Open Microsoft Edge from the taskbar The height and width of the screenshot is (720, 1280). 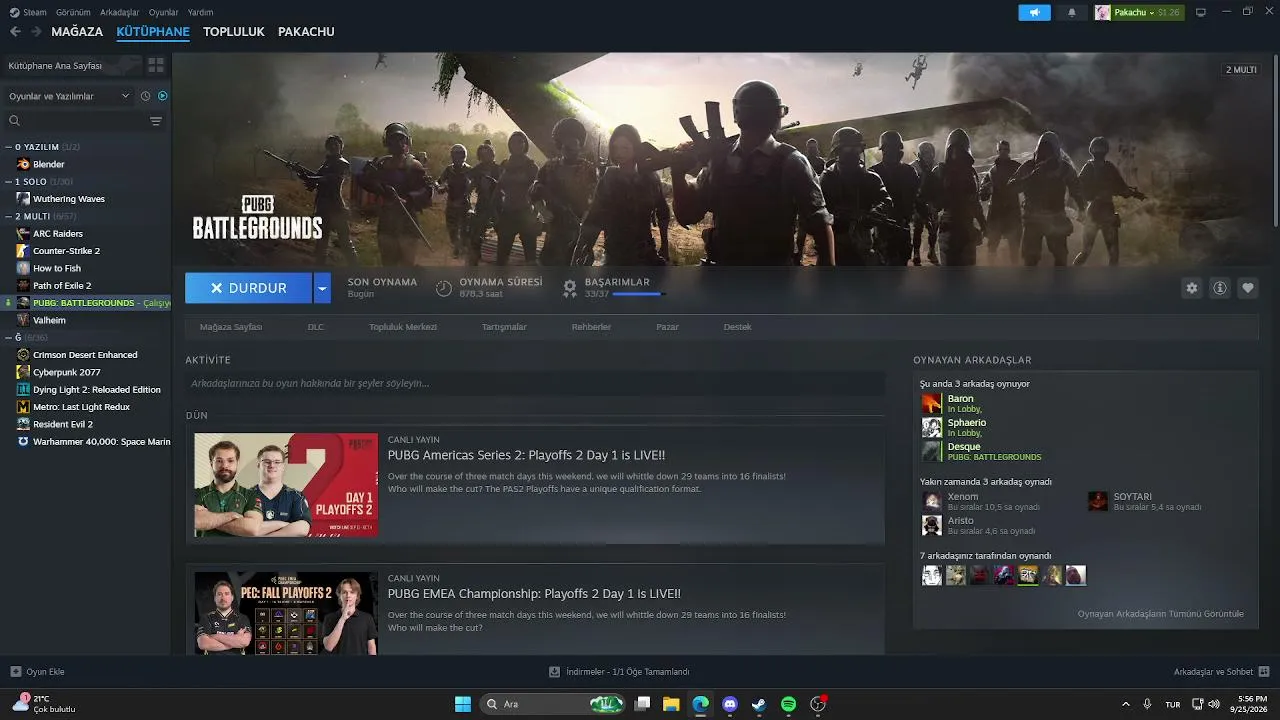[x=701, y=704]
